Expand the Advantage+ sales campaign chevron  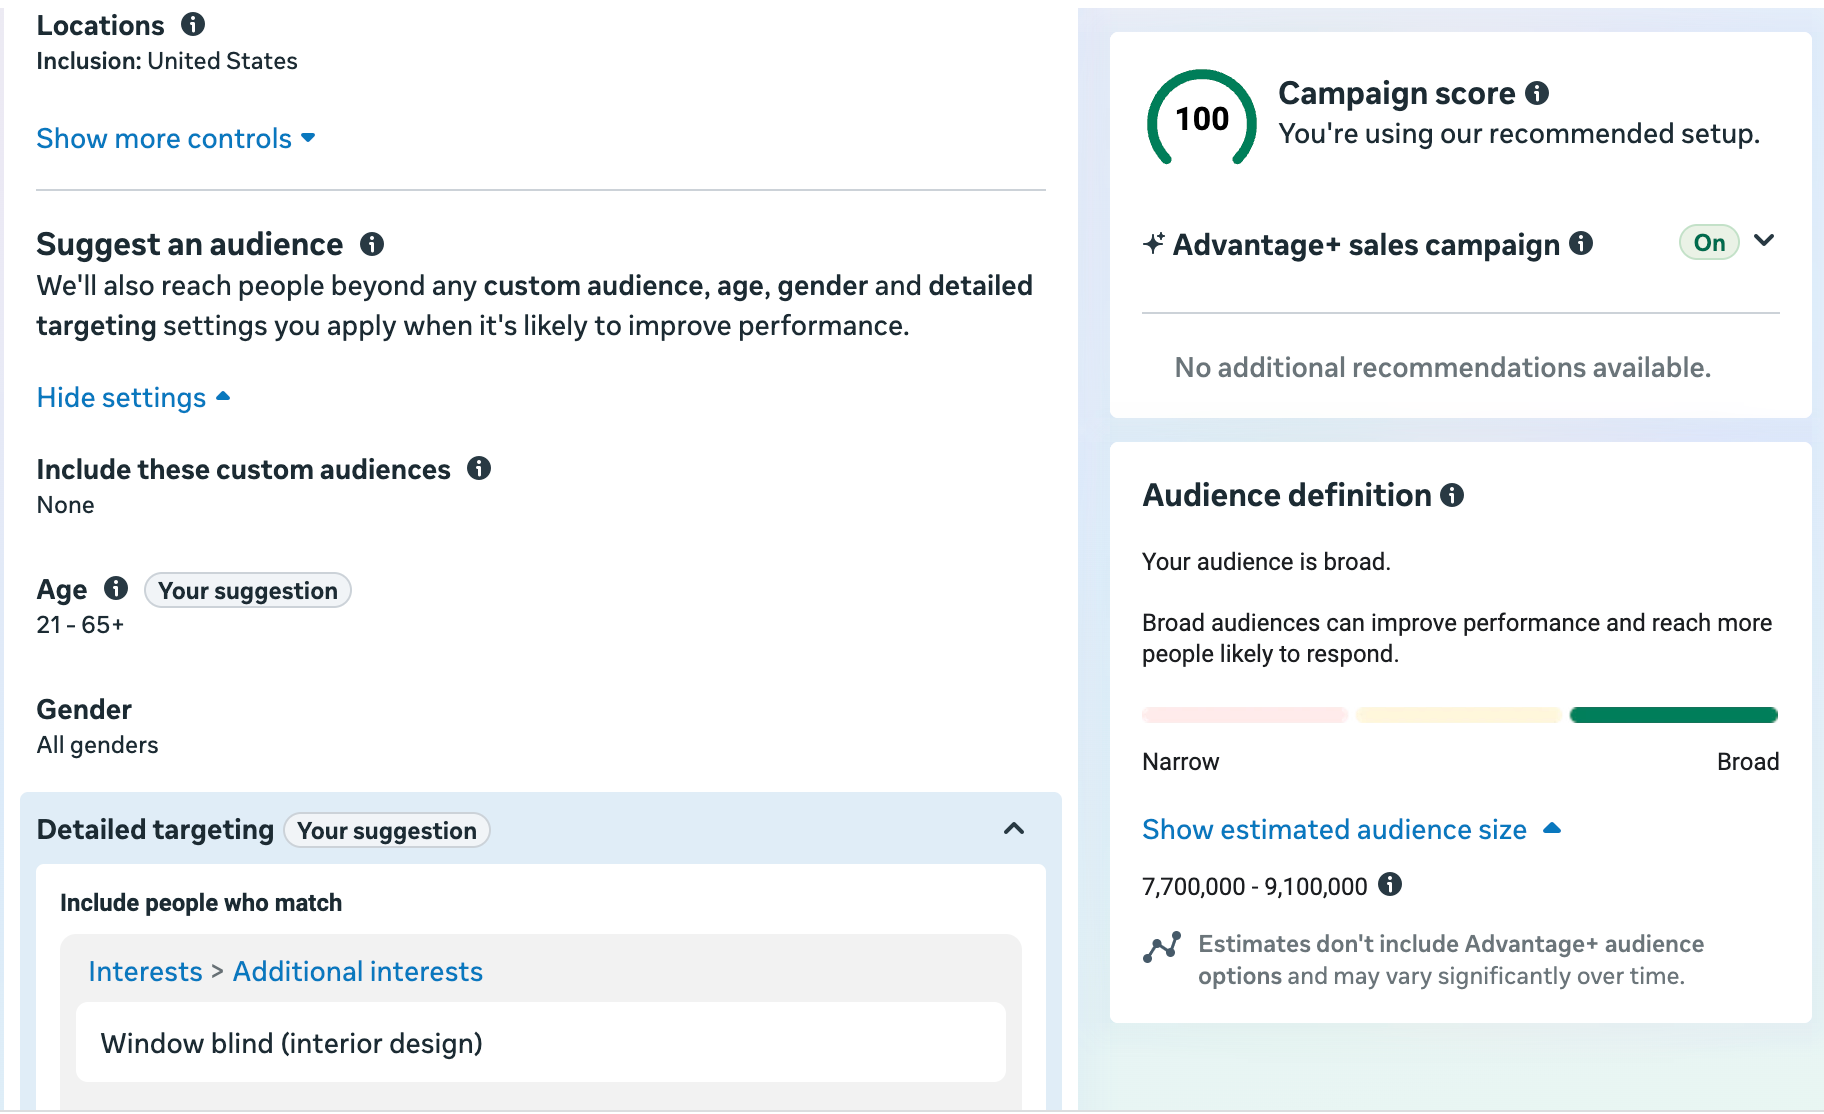[x=1764, y=241]
